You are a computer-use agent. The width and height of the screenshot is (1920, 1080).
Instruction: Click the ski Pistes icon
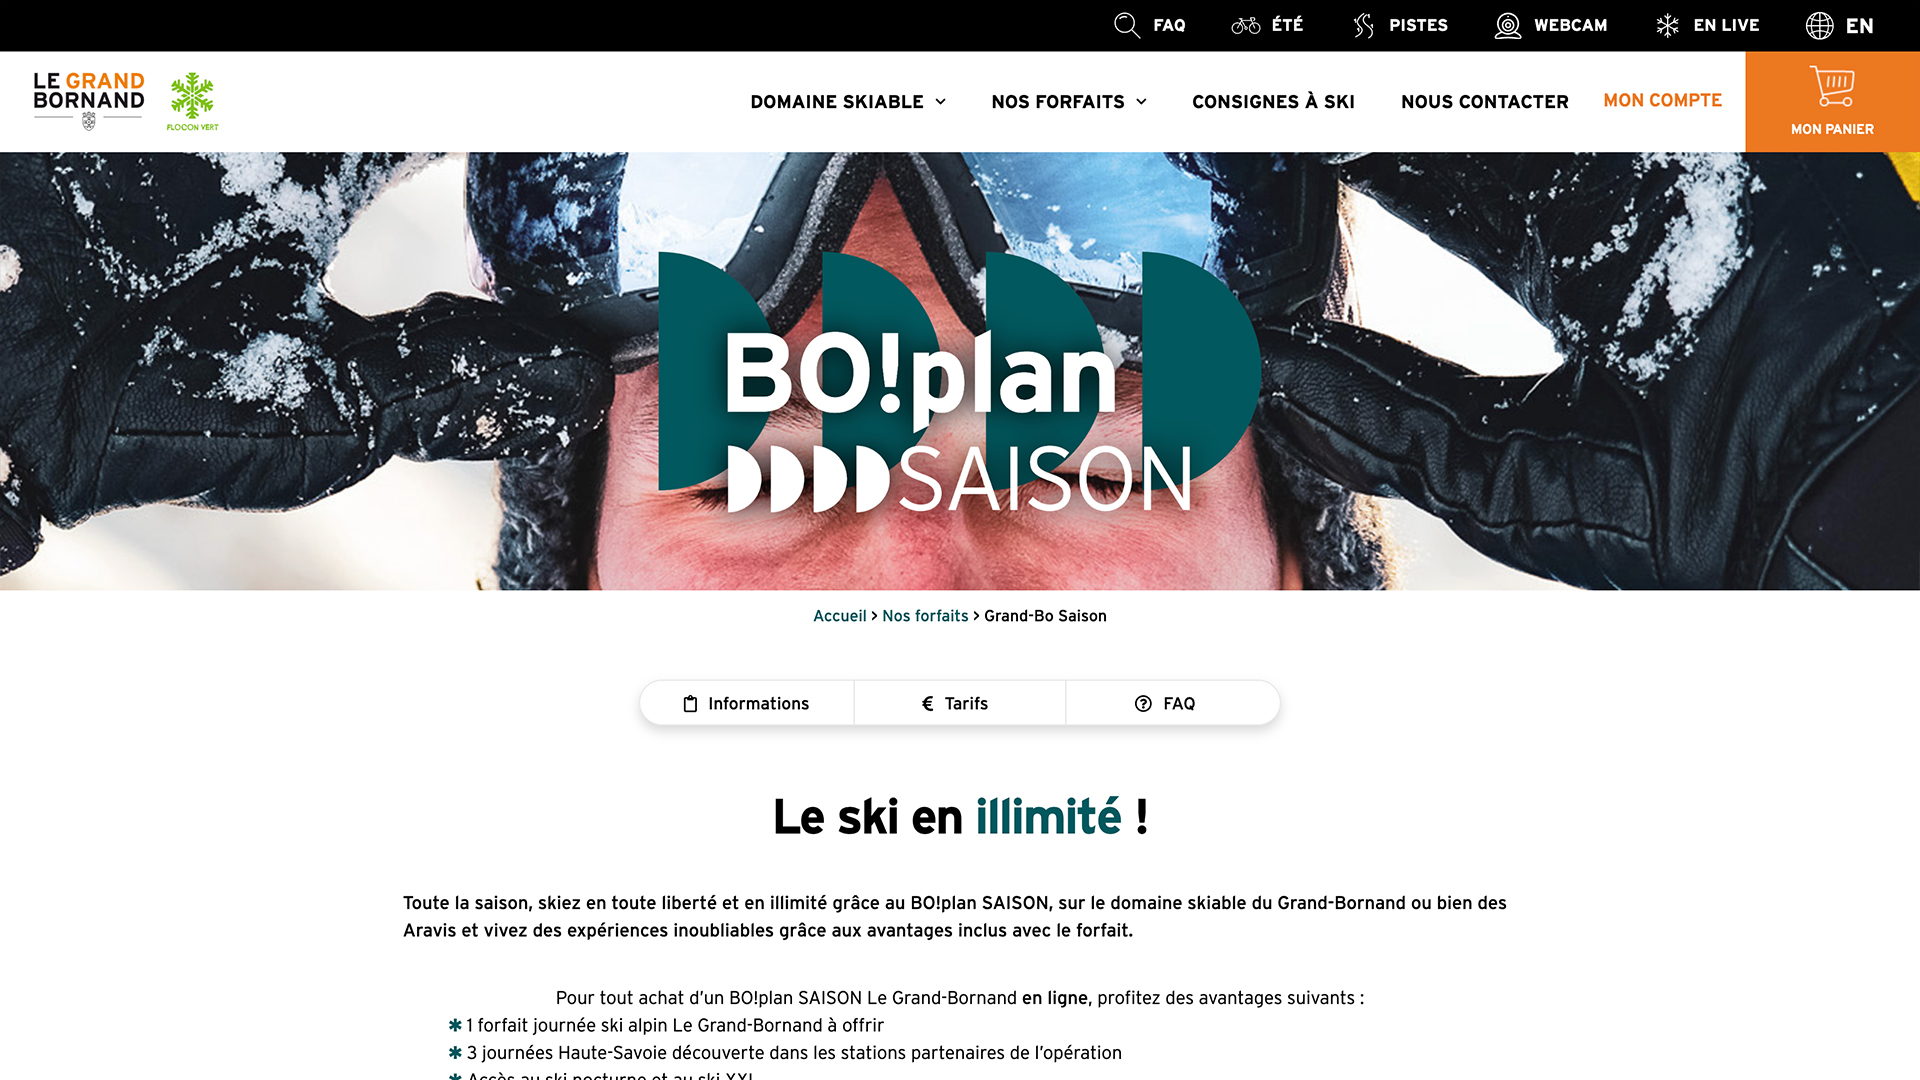[1364, 25]
